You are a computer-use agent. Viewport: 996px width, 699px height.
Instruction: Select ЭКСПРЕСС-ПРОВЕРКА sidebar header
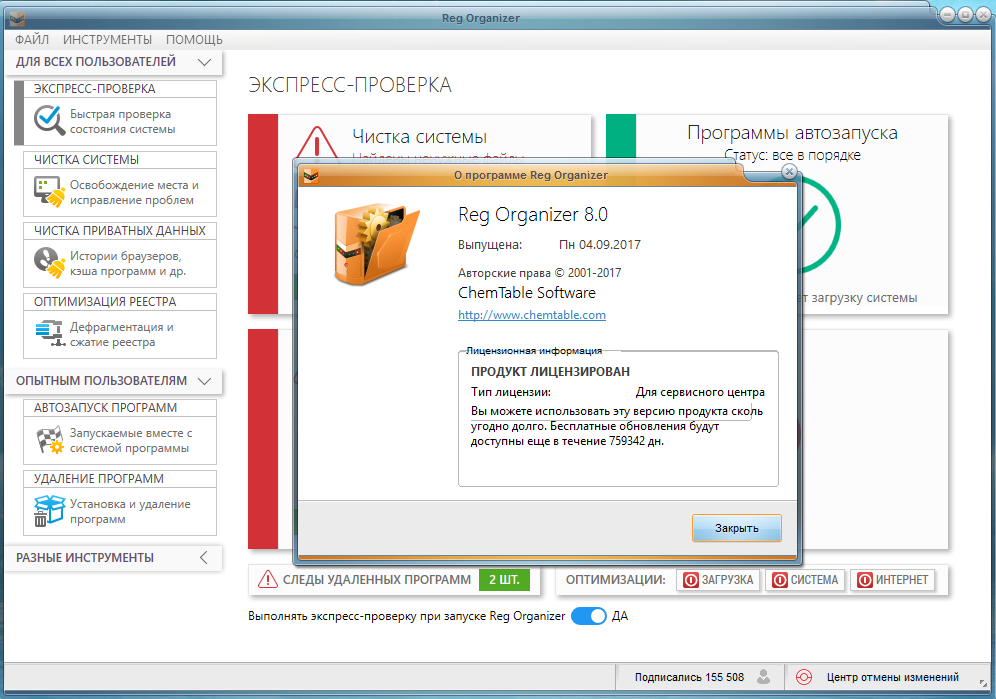[120, 89]
